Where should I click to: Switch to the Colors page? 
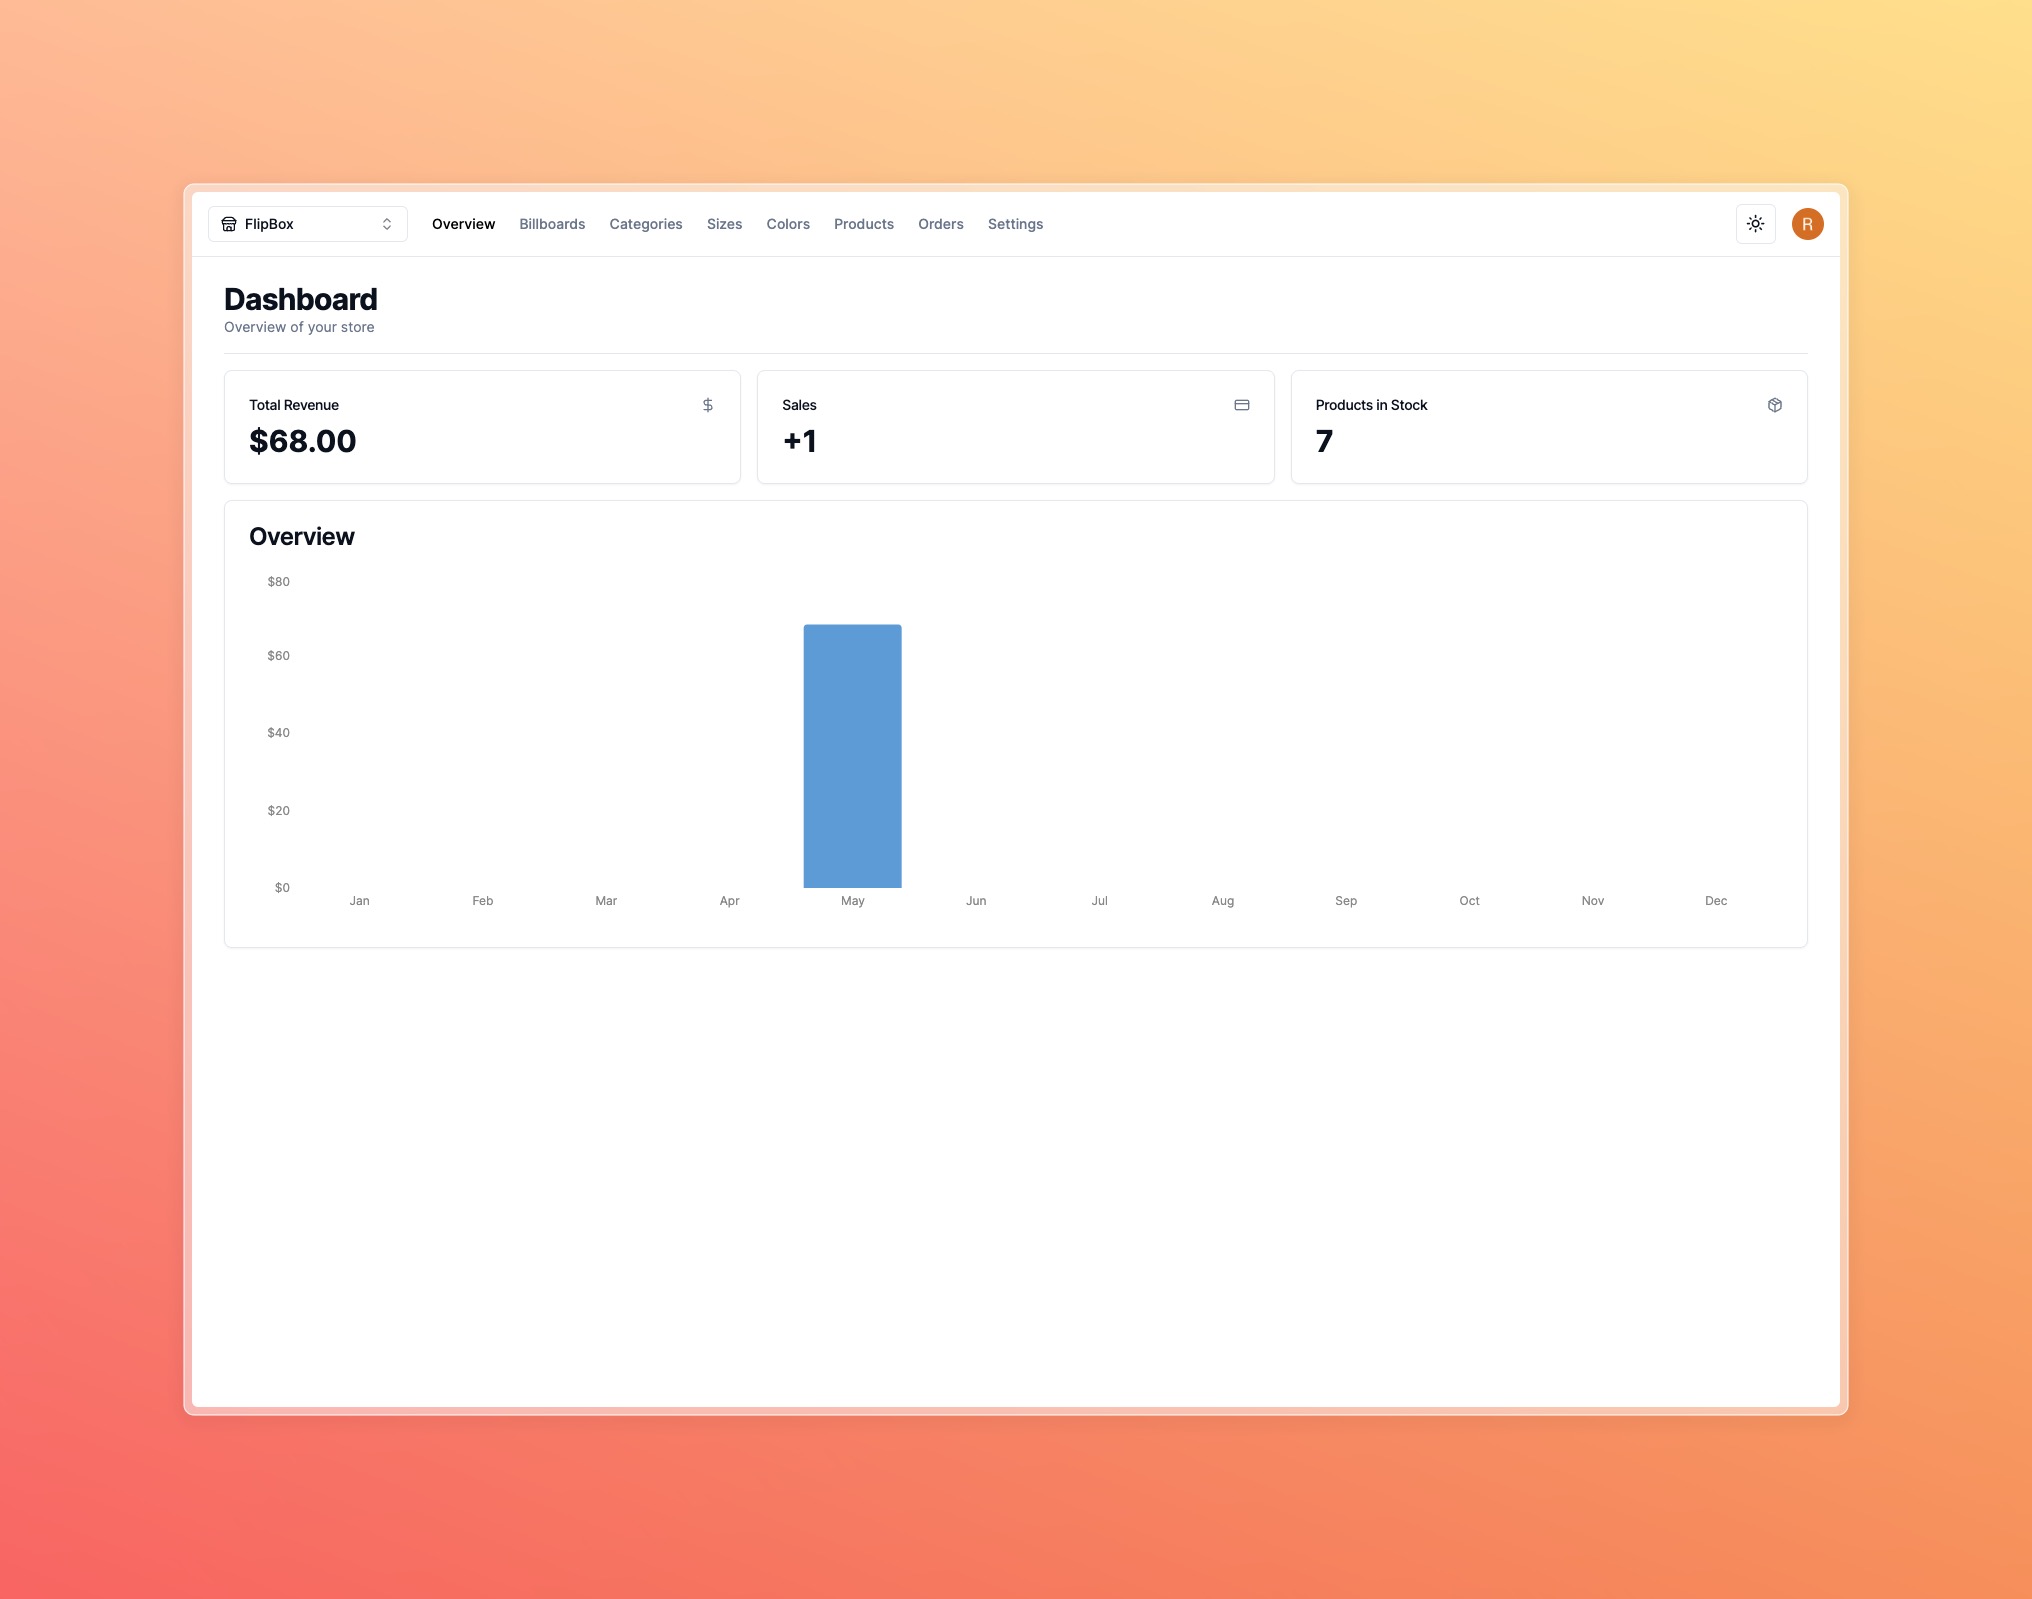788,224
